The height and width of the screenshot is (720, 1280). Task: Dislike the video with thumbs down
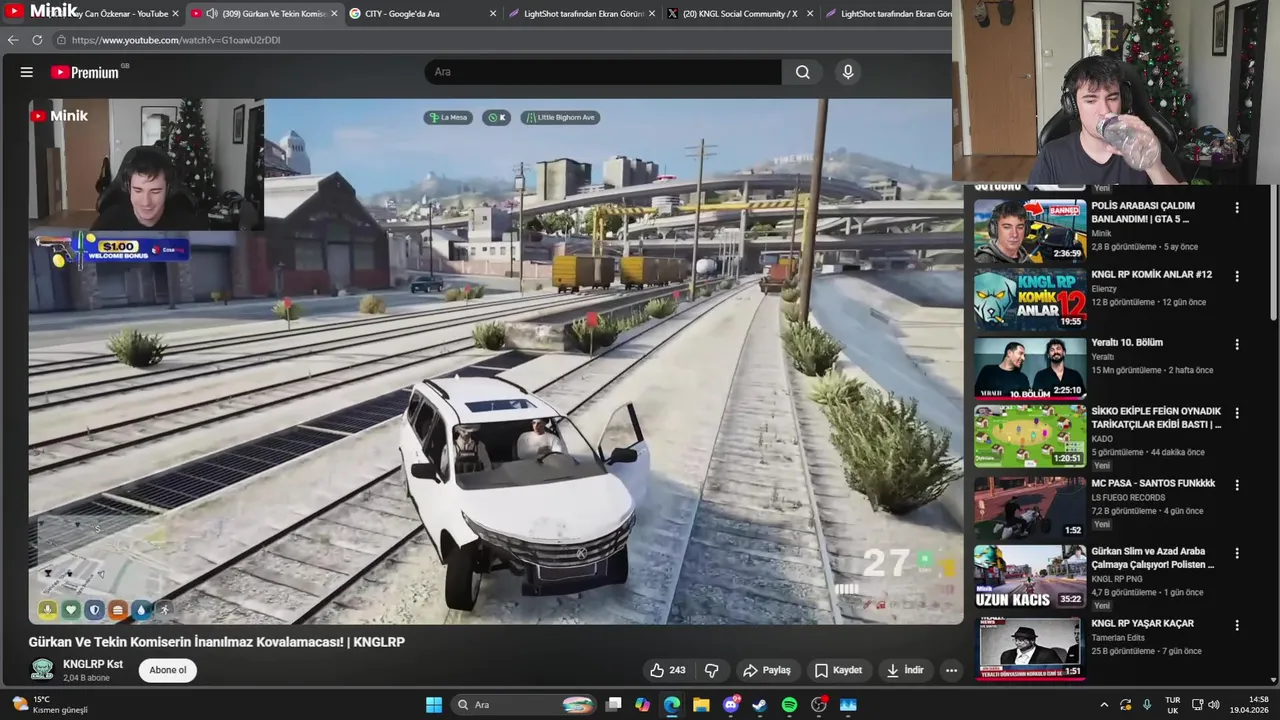tap(712, 670)
